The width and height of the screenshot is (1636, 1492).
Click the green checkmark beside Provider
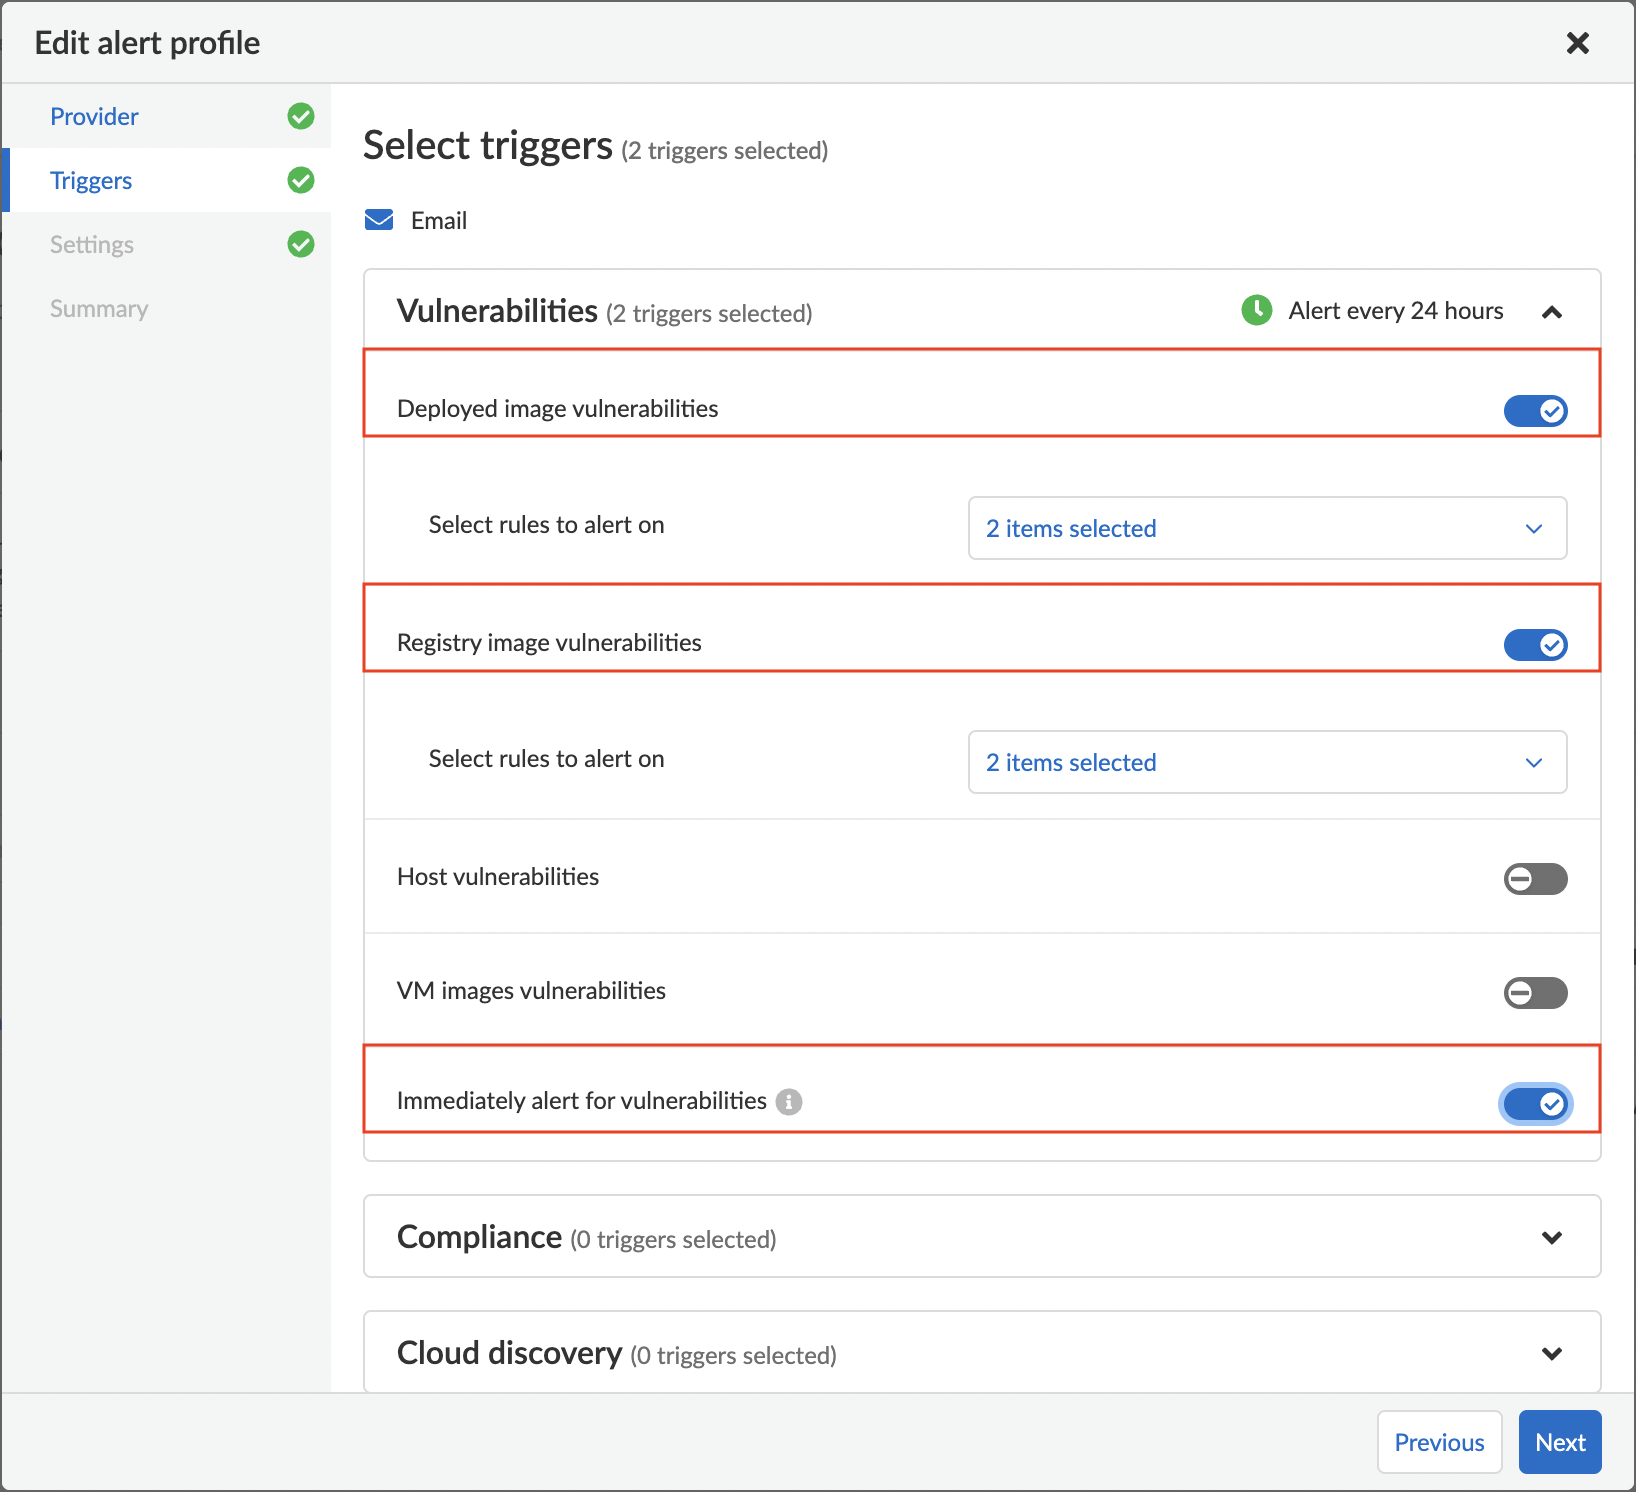click(x=301, y=116)
